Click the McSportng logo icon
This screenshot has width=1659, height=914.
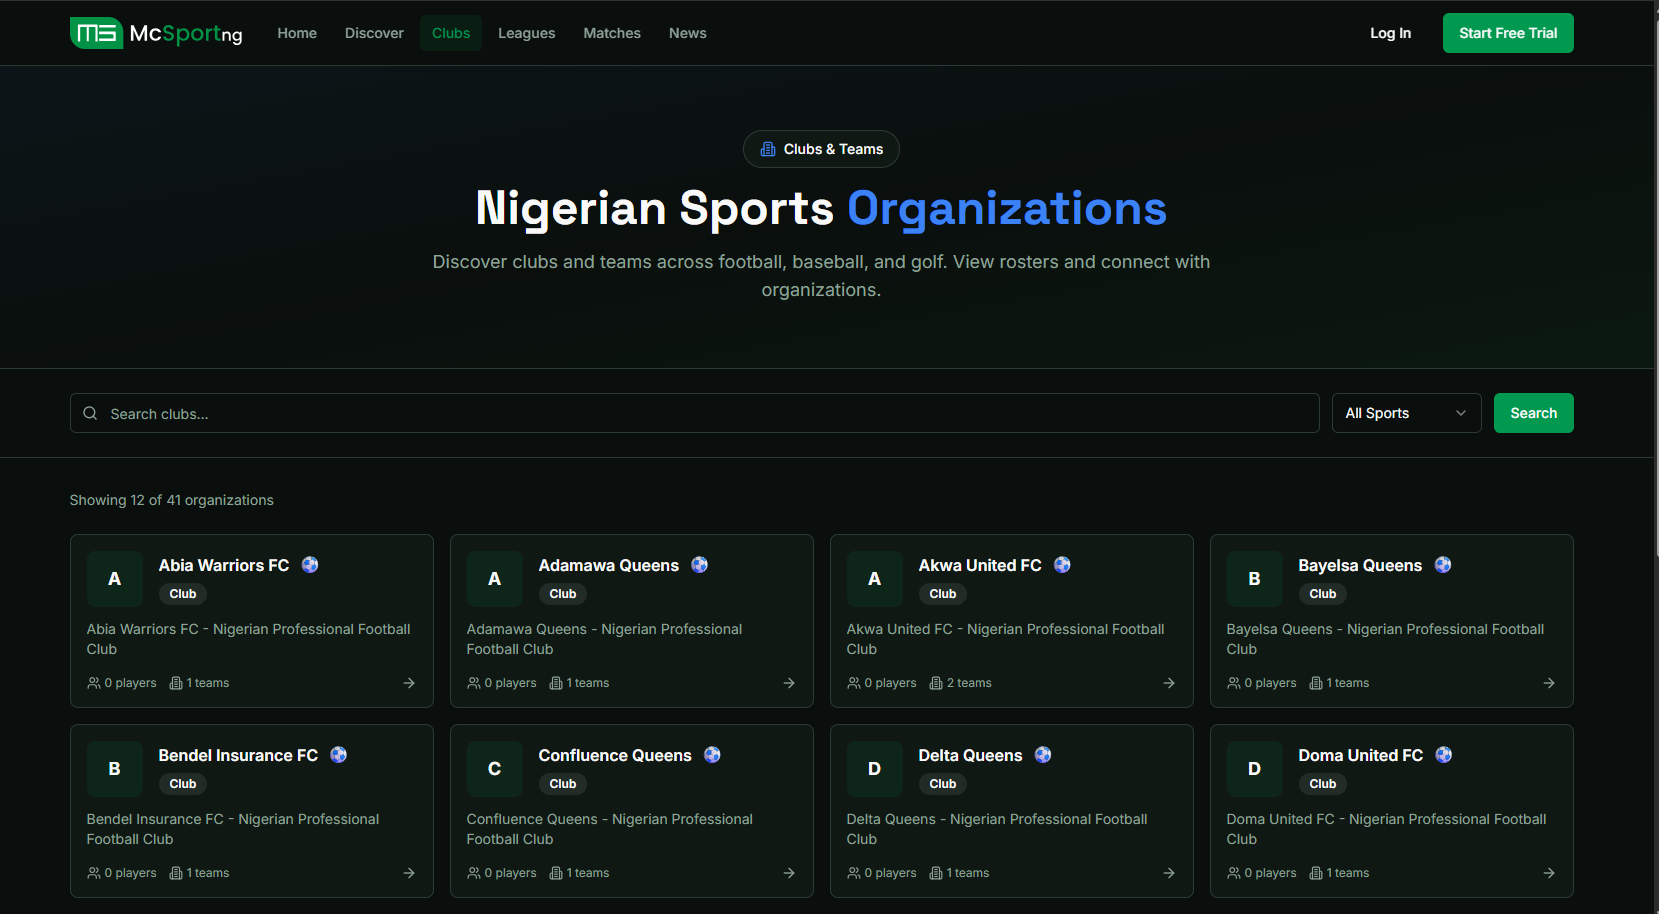tap(96, 33)
